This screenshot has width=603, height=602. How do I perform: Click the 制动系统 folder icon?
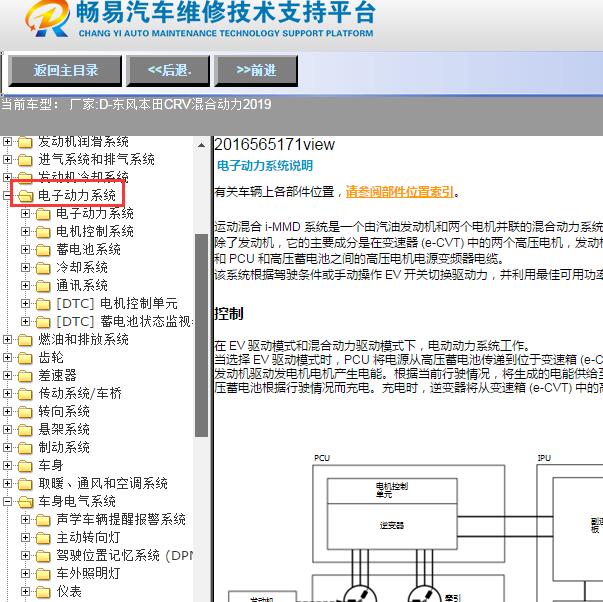pyautogui.click(x=25, y=448)
